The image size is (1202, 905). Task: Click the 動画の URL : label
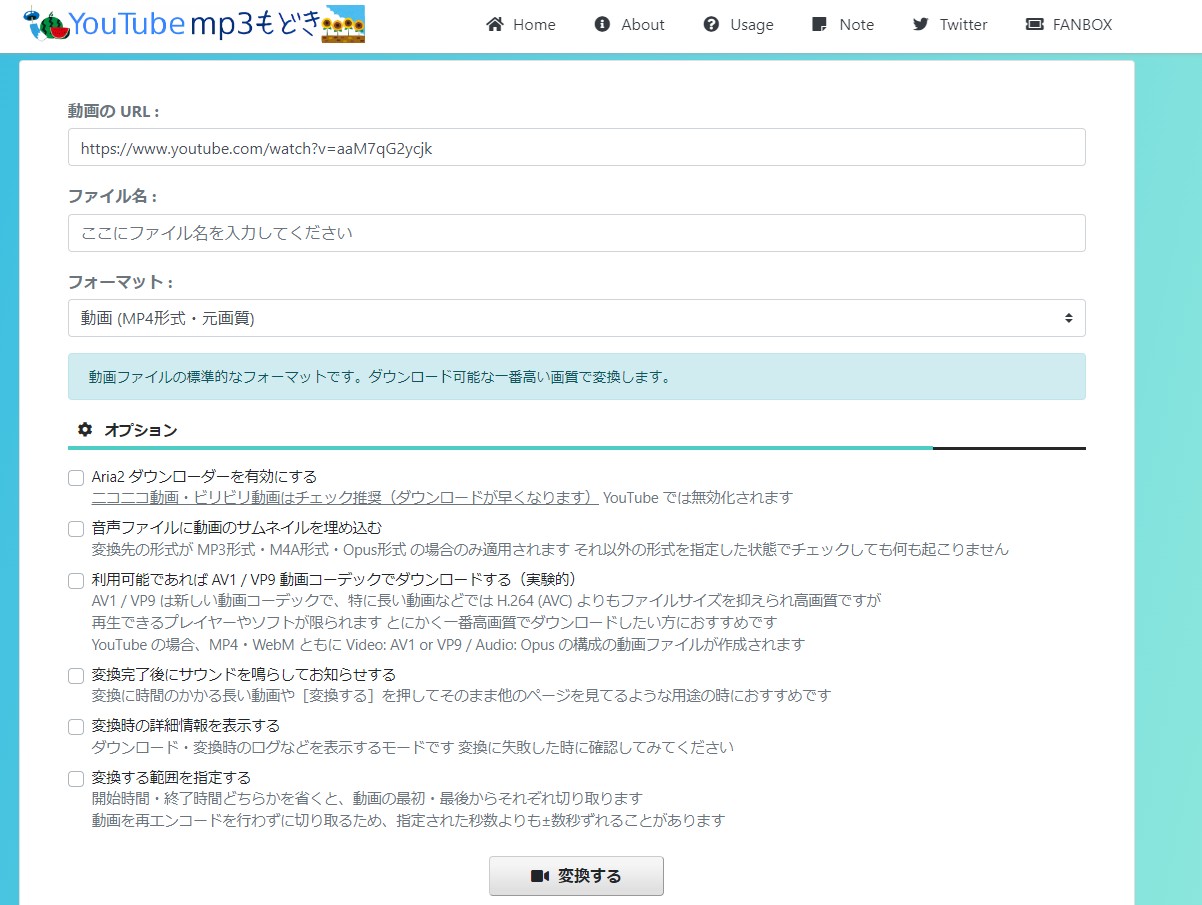coord(114,111)
